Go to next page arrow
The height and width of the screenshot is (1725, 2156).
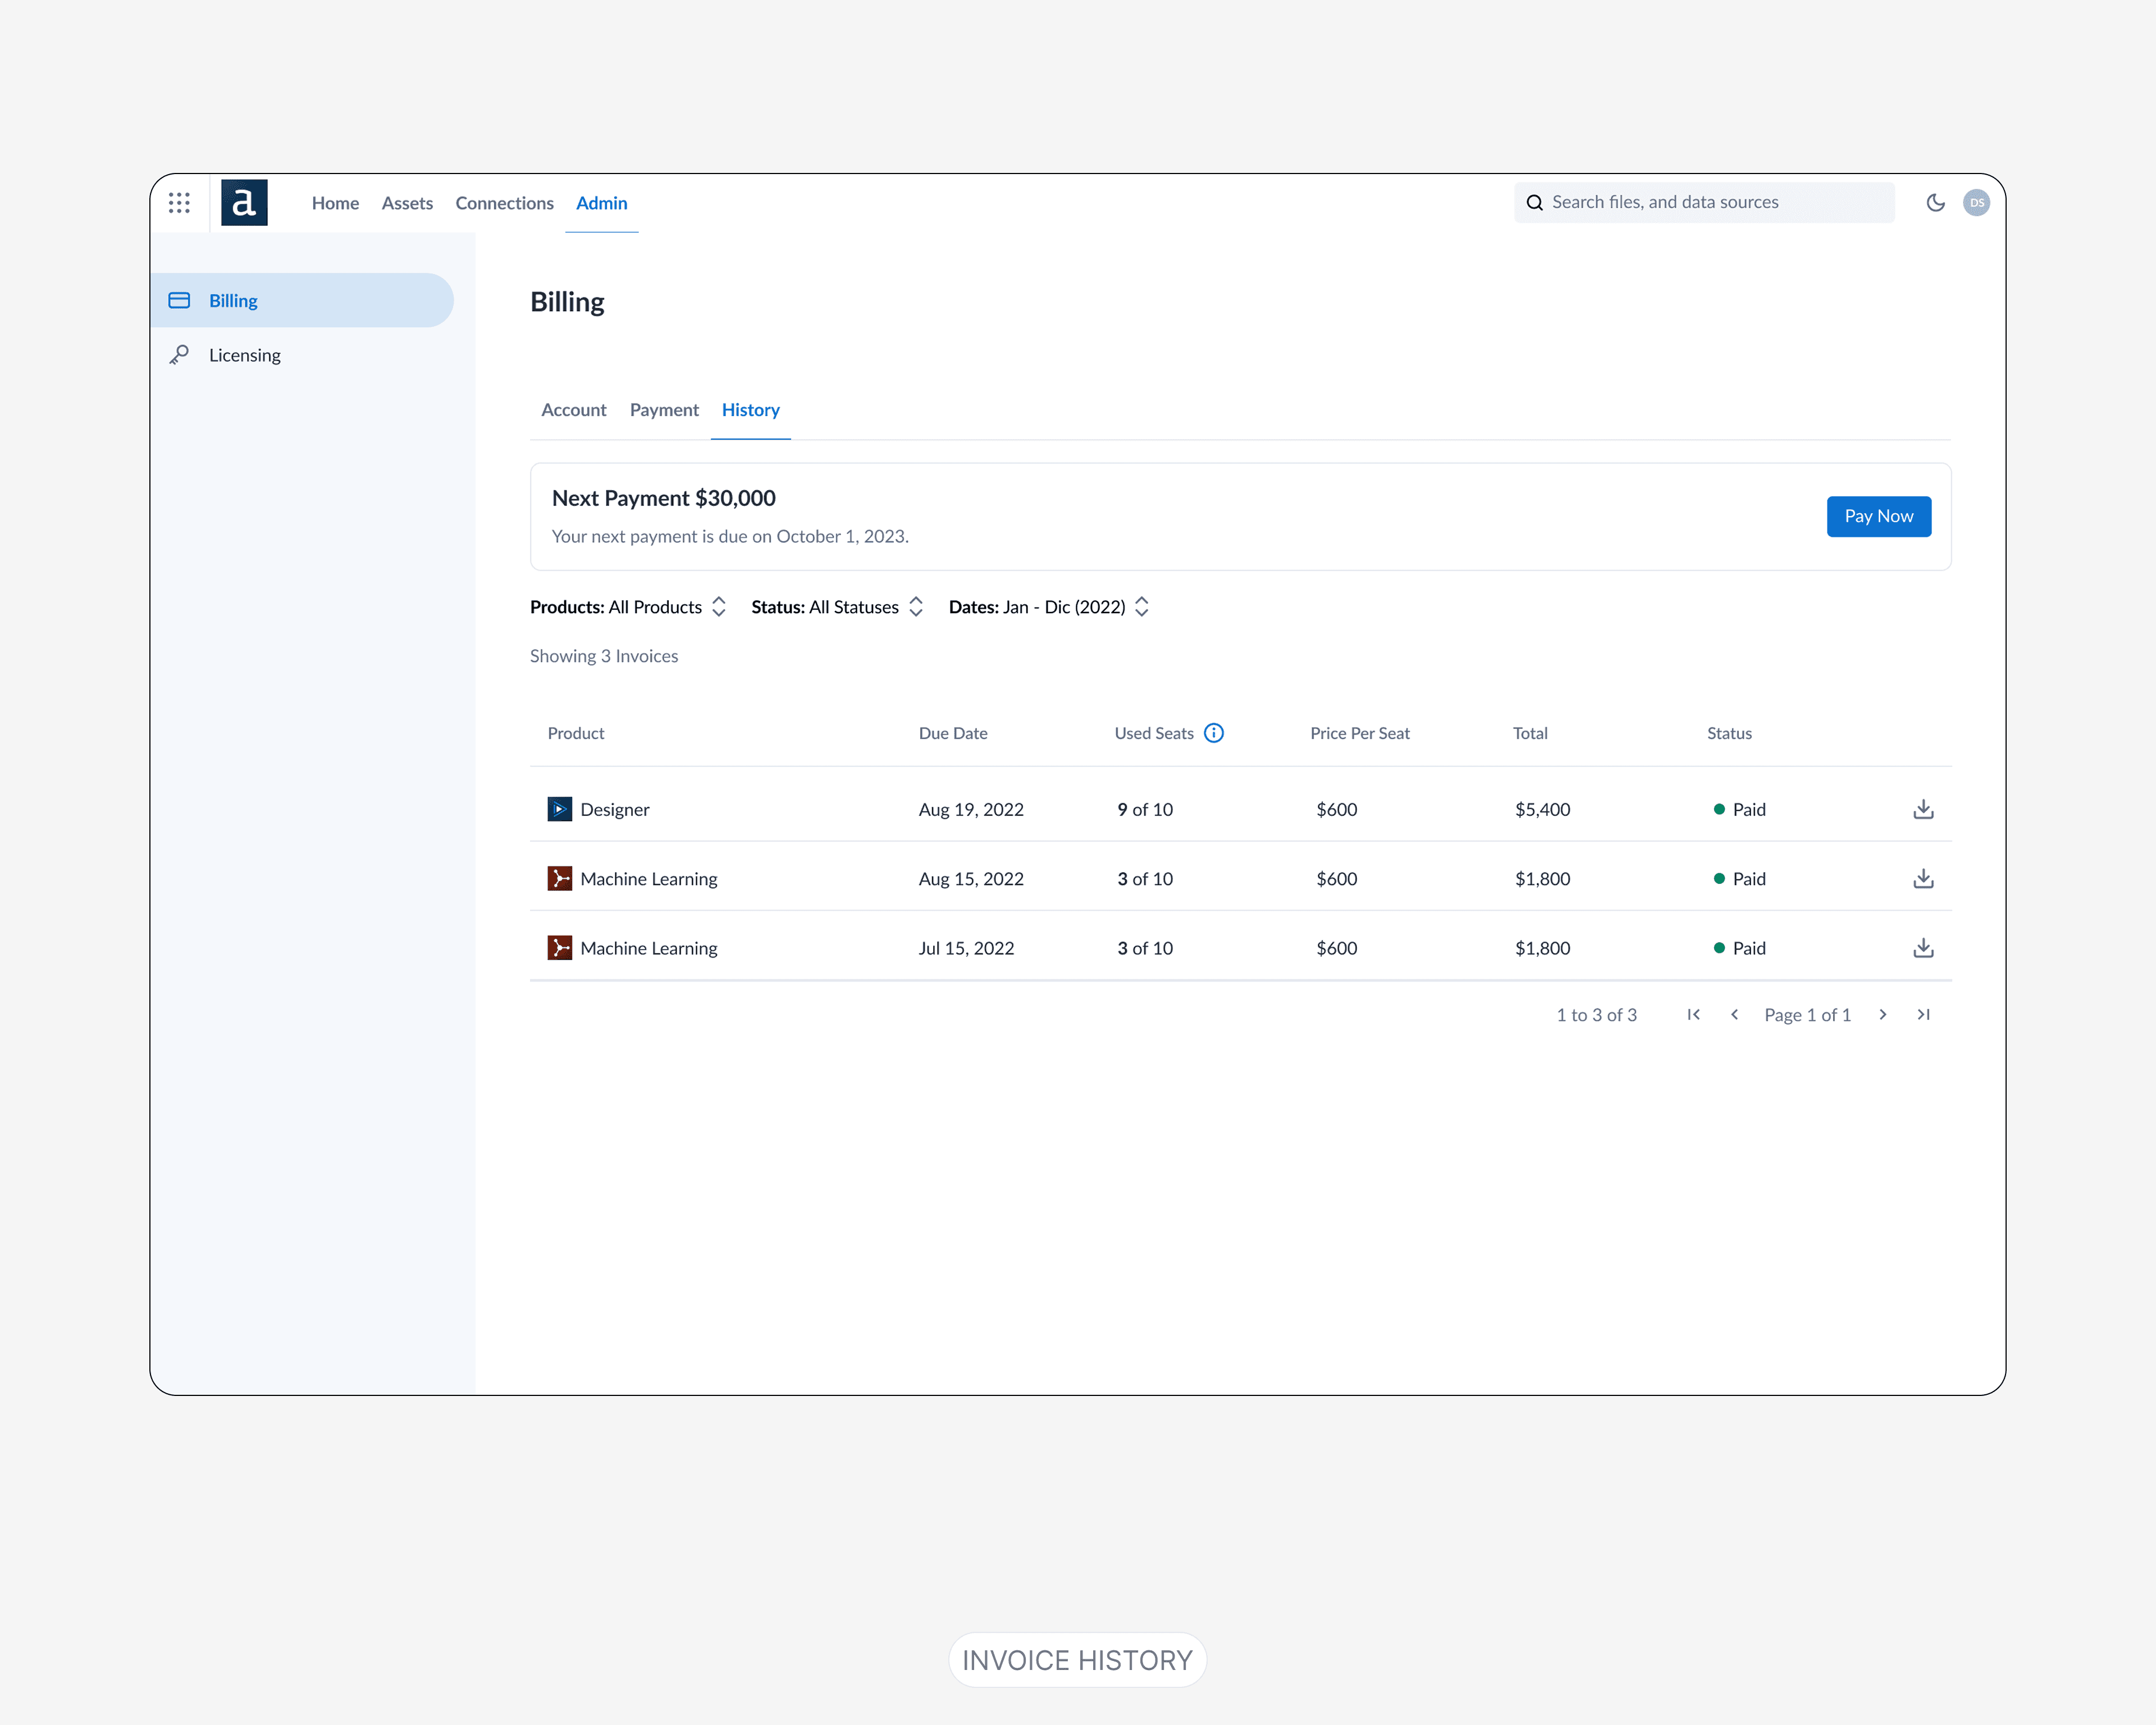pyautogui.click(x=1882, y=1014)
